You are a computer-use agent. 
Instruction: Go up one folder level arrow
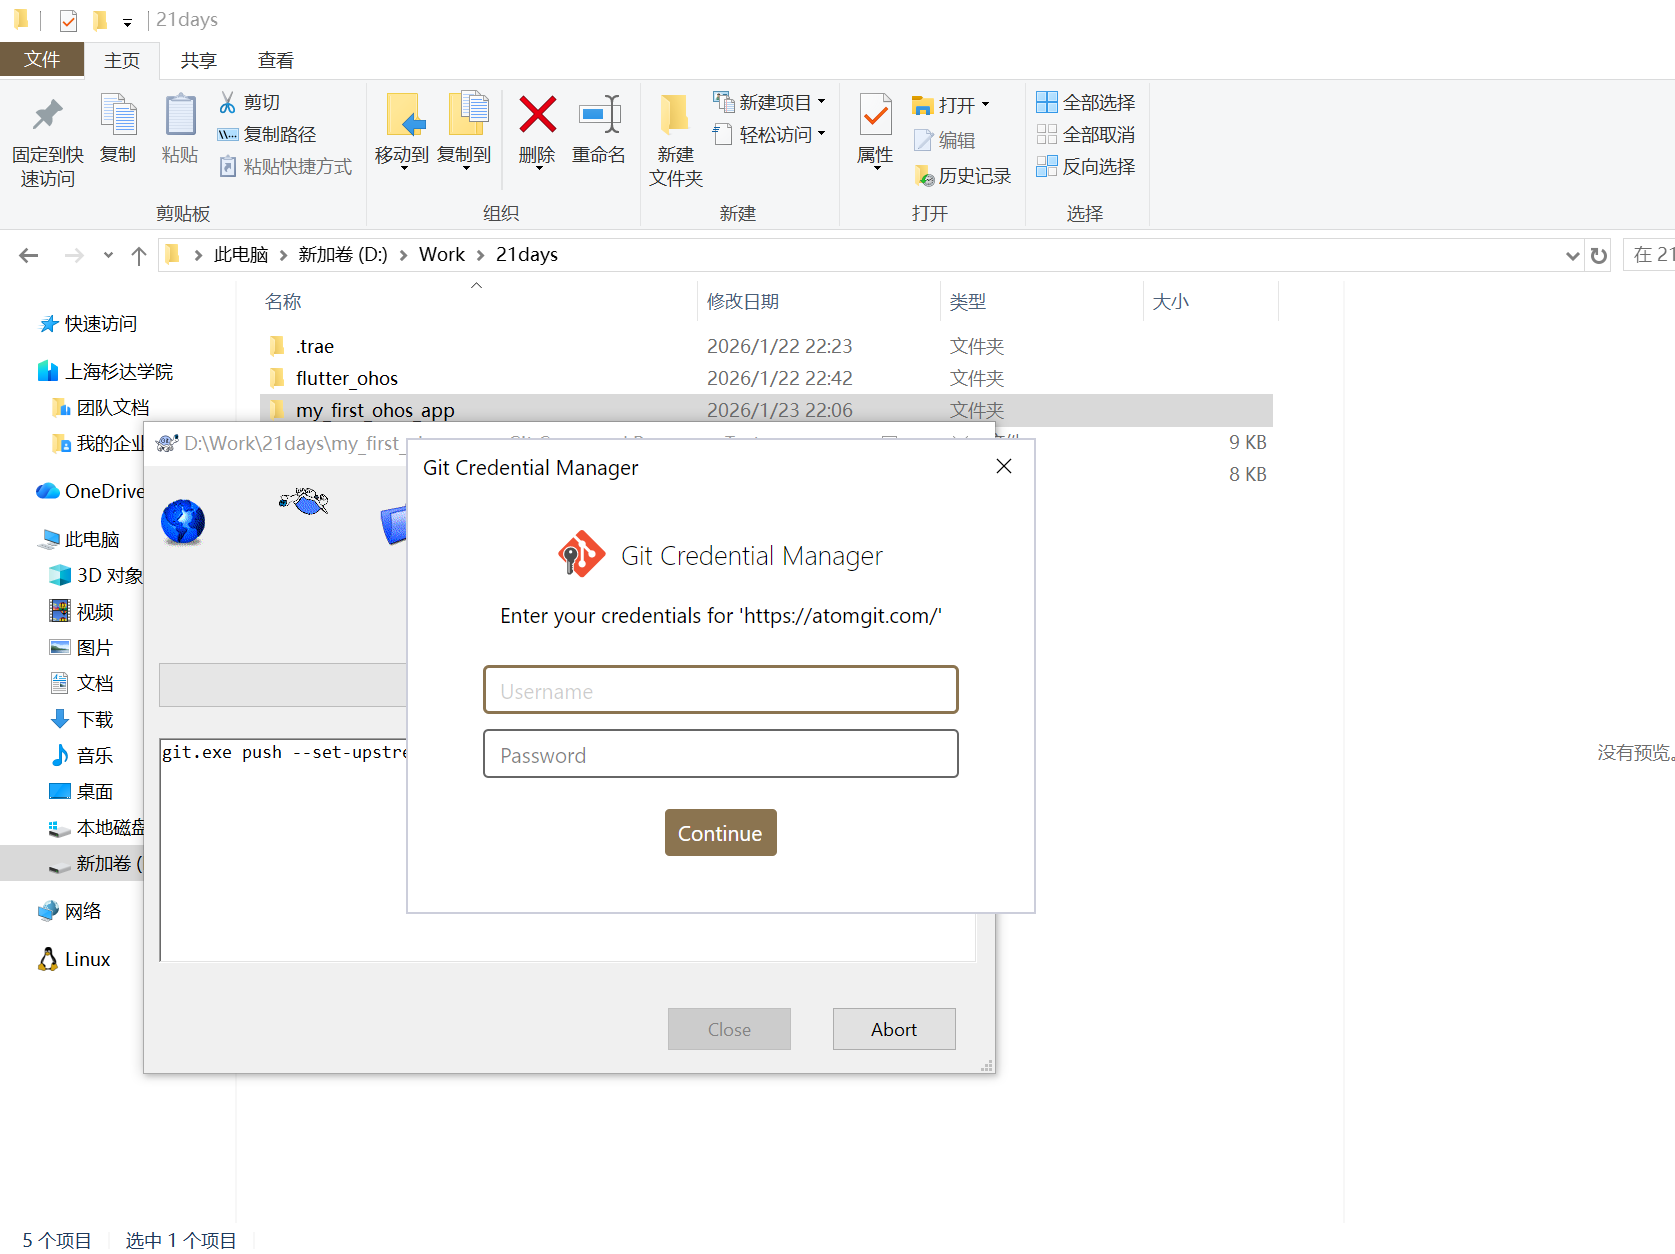tap(139, 255)
